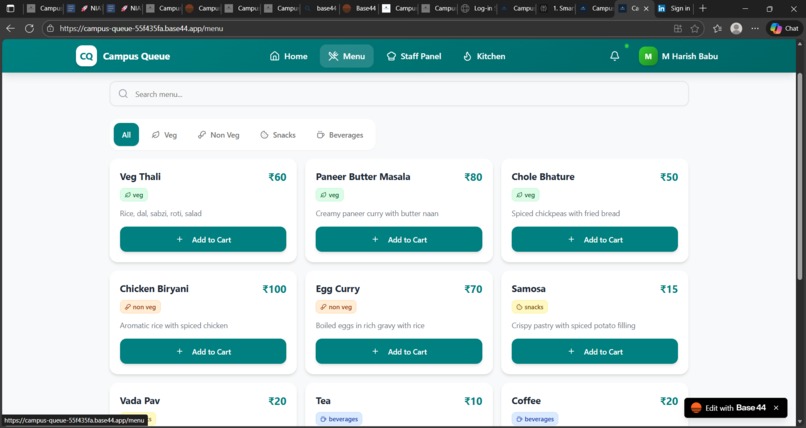Click the Search menu input field
The width and height of the screenshot is (806, 428).
coord(399,94)
